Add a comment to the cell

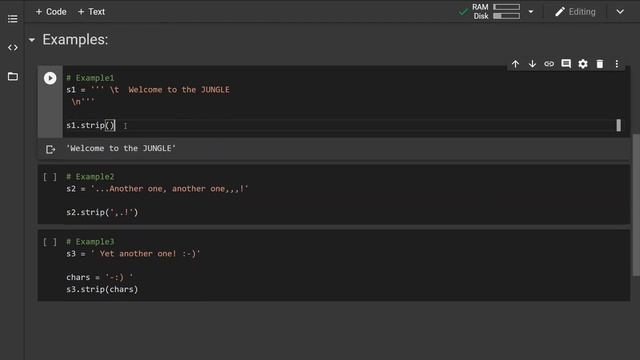(566, 64)
